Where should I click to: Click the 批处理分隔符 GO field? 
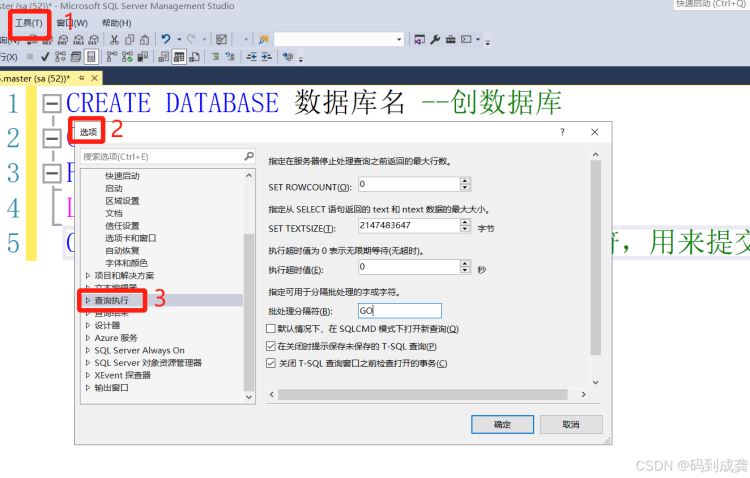[x=399, y=311]
